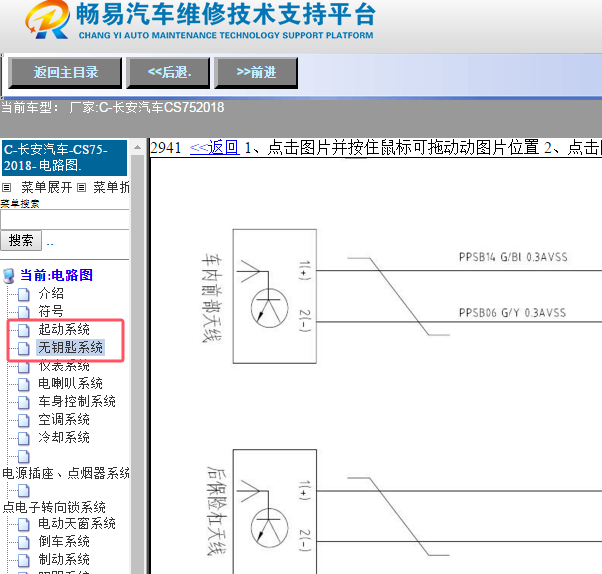Open the 仪表系统 tree item
Viewport: 602px width, 574px height.
pyautogui.click(x=64, y=366)
